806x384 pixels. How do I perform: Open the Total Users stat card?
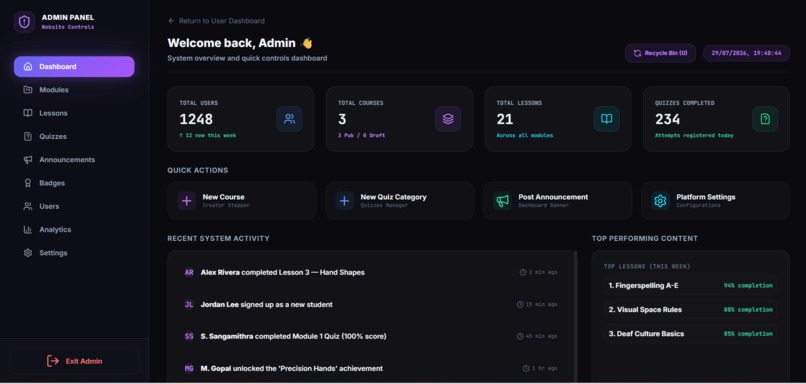click(241, 119)
